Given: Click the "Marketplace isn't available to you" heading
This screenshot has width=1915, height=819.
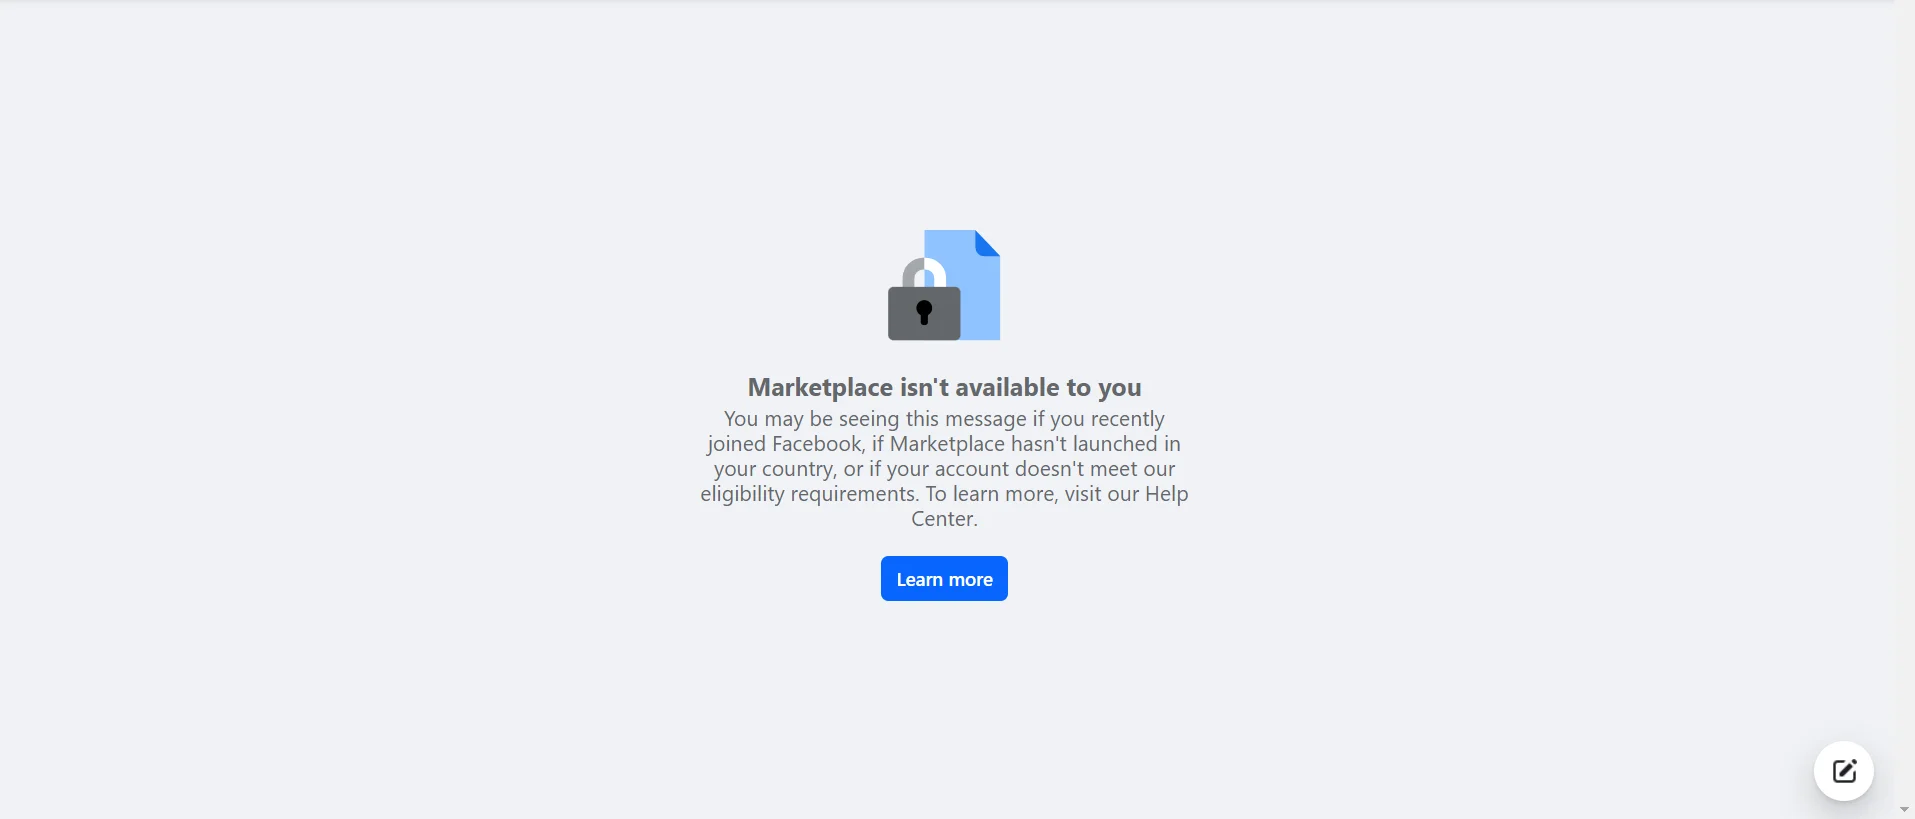Looking at the screenshot, I should pos(944,387).
